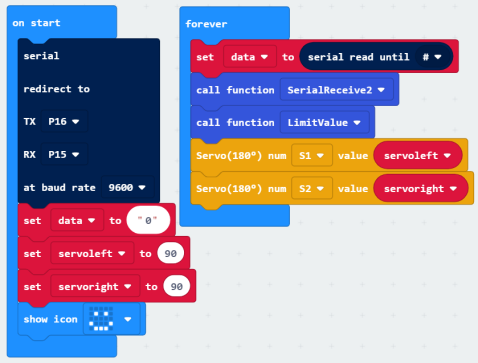The width and height of the screenshot is (478, 363).
Task: Open the S2 servo number dropdown
Action: (x=312, y=189)
